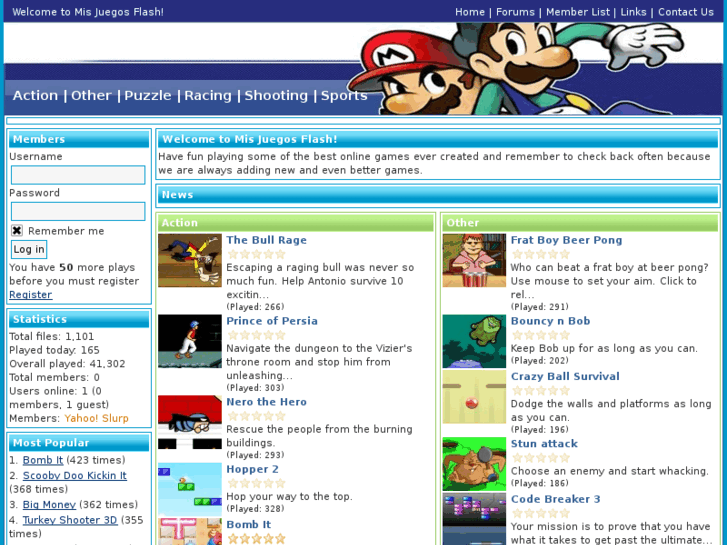The height and width of the screenshot is (545, 727).
Task: Click the Other section header
Action: pyautogui.click(x=580, y=223)
